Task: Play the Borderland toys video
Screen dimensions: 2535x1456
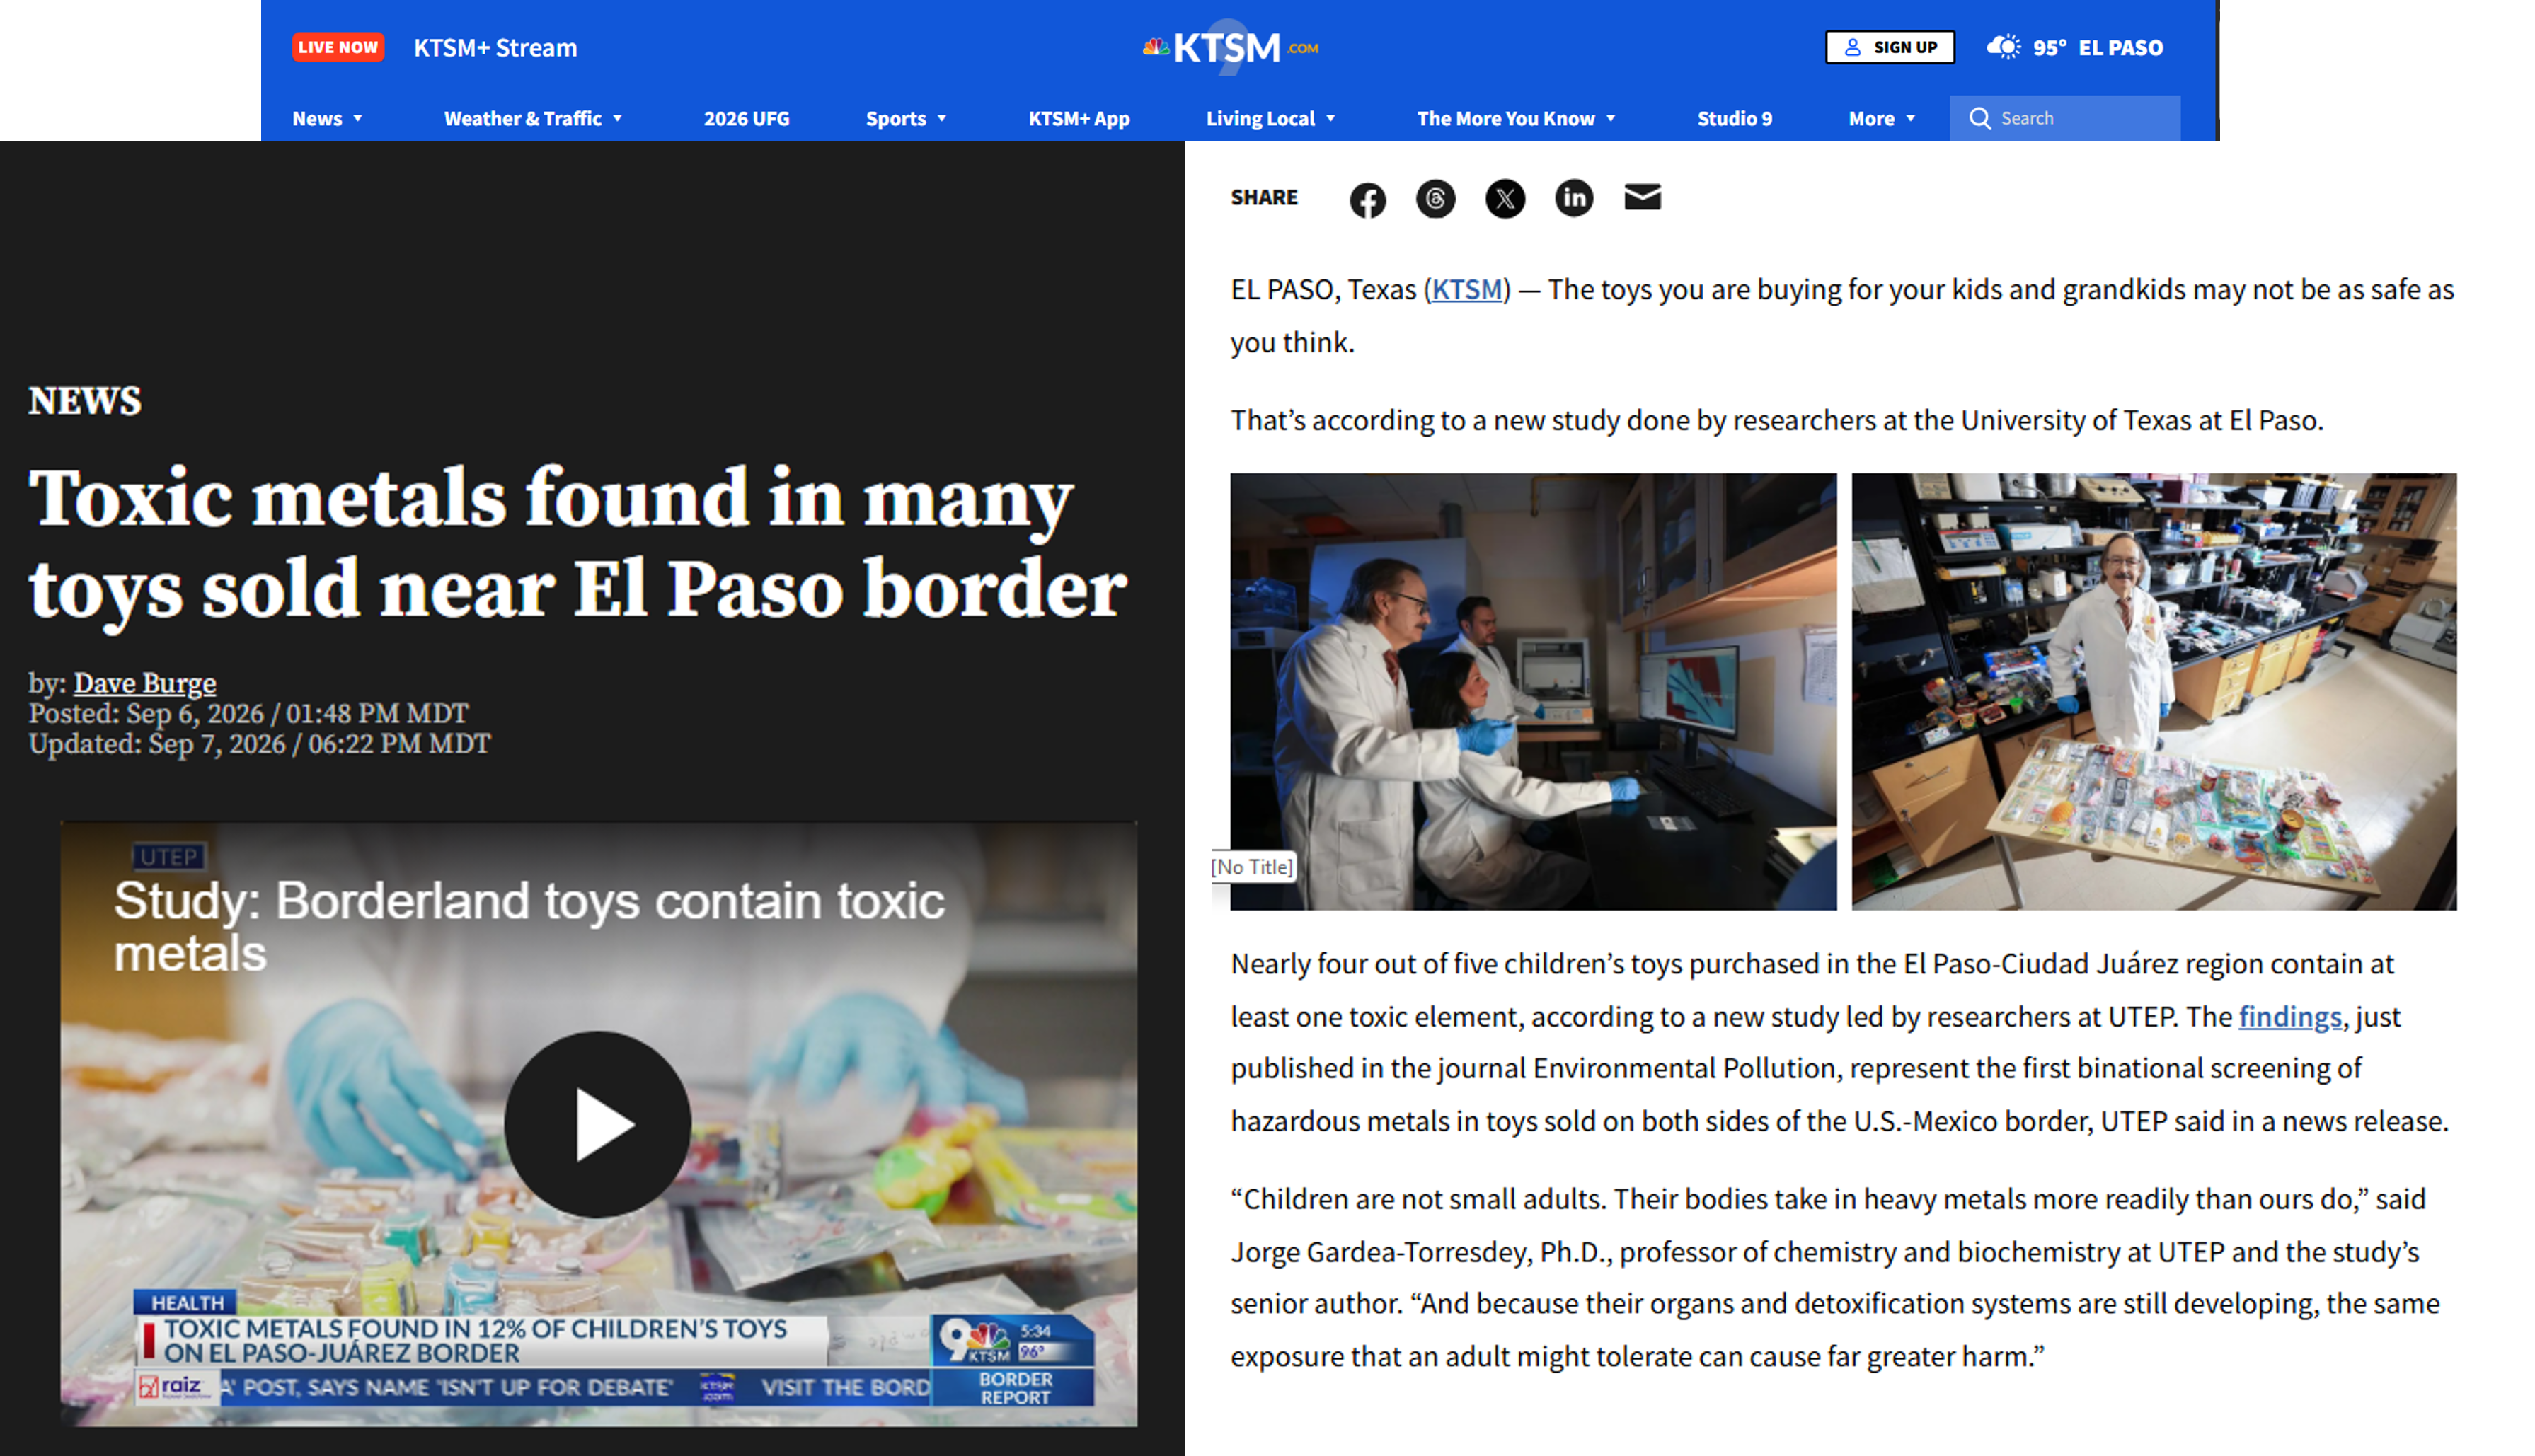Action: (597, 1124)
